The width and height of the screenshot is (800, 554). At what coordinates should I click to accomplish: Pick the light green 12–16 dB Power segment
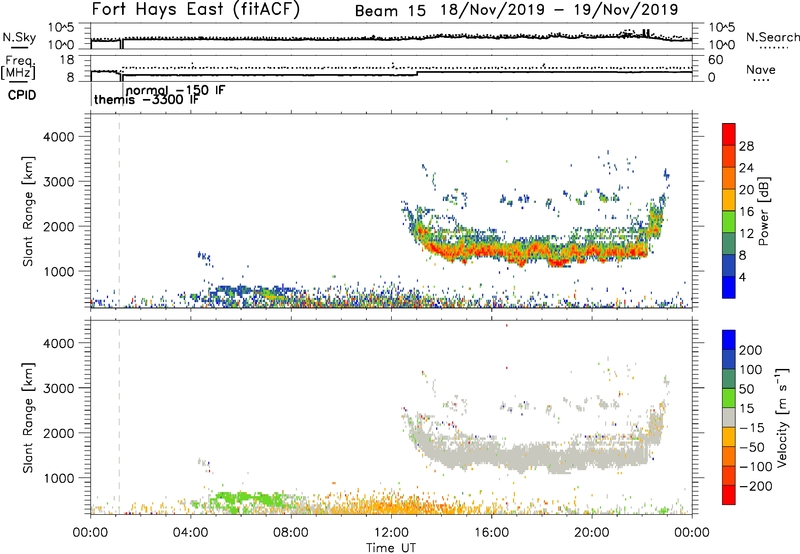[729, 222]
